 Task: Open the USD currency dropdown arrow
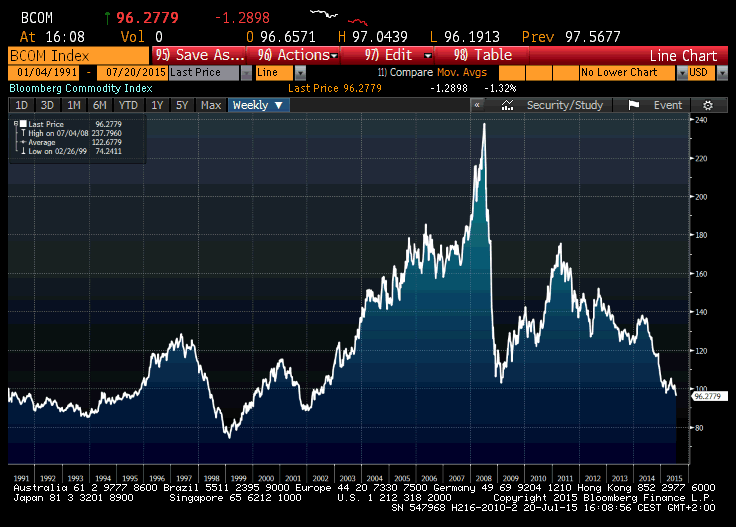pos(722,73)
